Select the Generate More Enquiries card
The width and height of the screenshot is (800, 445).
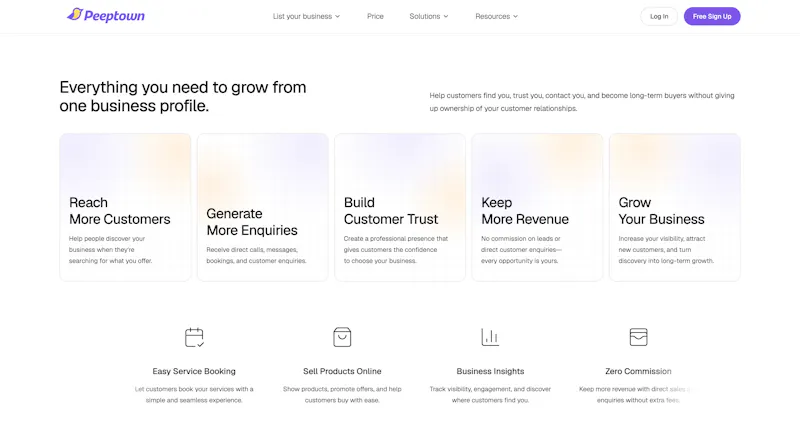pos(263,207)
